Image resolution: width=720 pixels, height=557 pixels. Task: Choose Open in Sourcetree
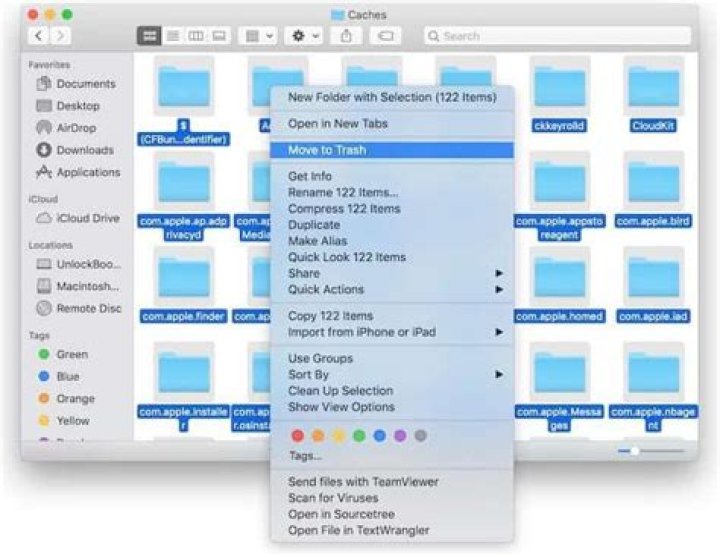(x=392, y=514)
